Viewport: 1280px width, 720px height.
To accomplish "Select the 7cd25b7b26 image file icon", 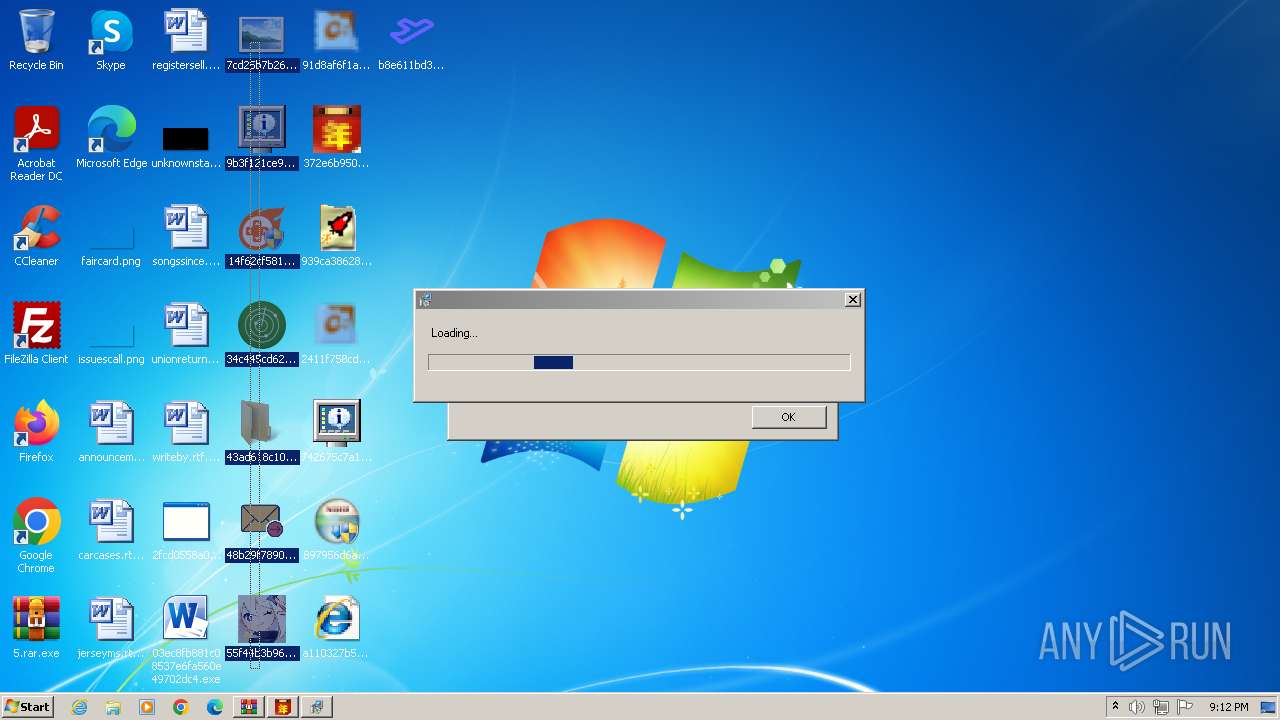I will point(261,40).
